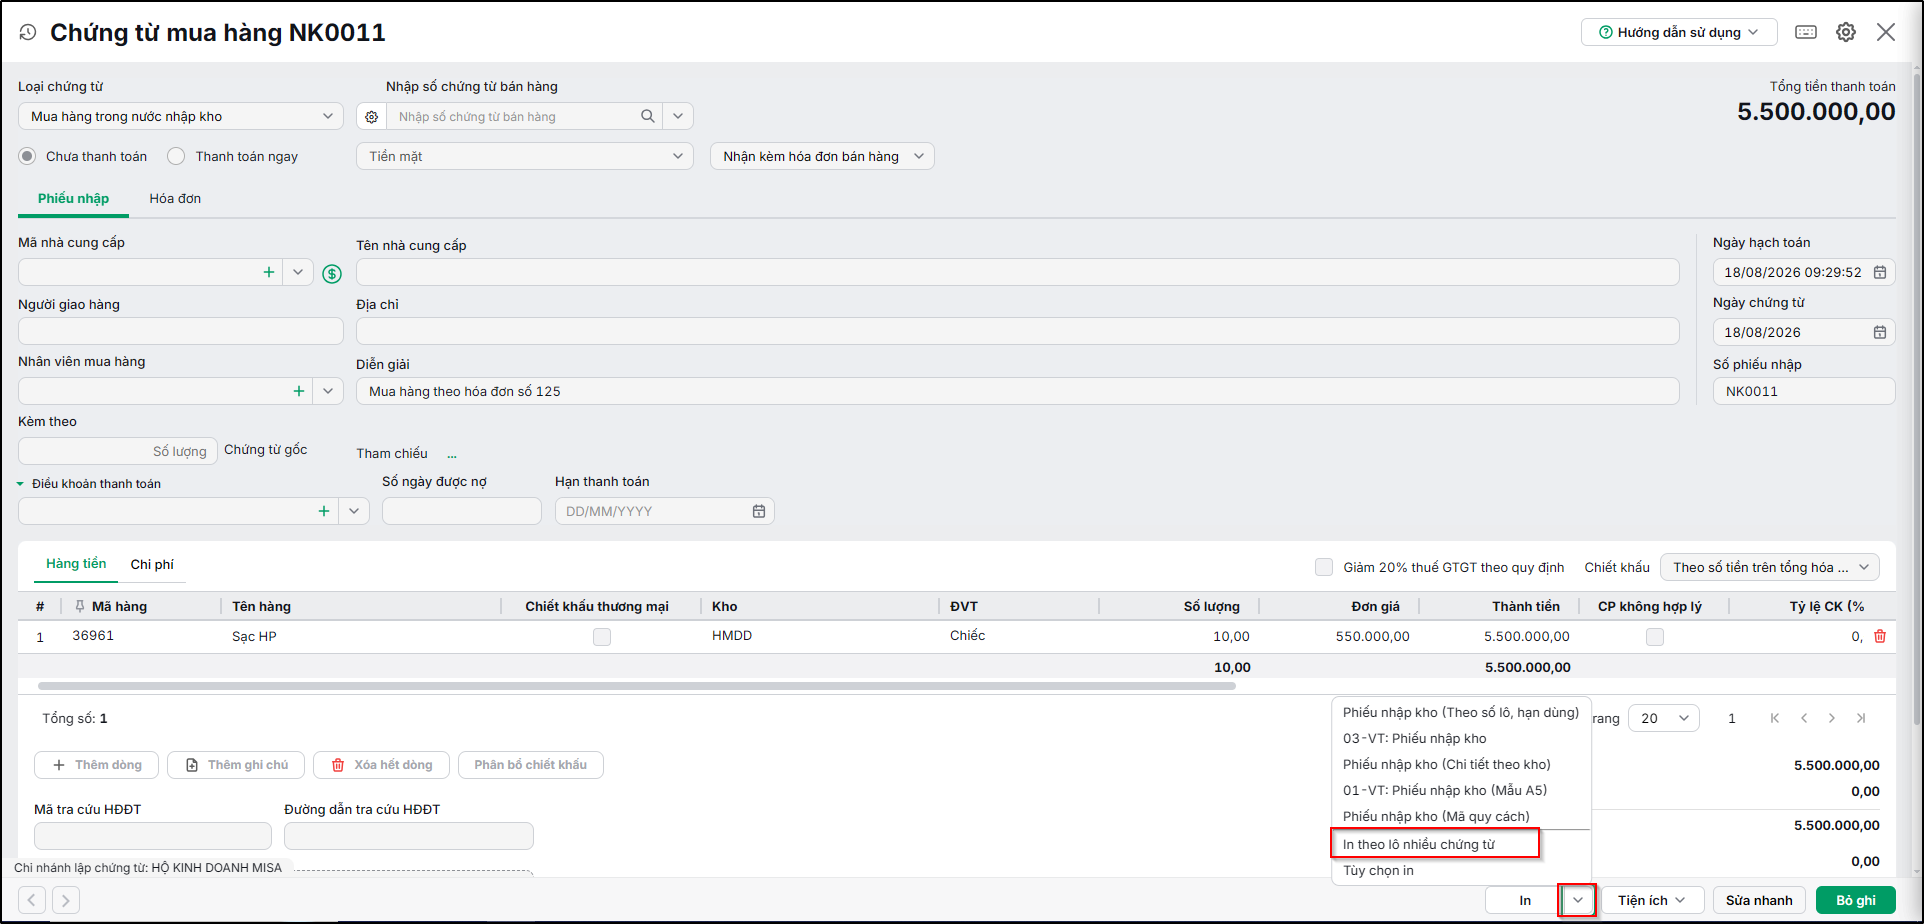Click the grid horizontal scrollbar

(637, 686)
